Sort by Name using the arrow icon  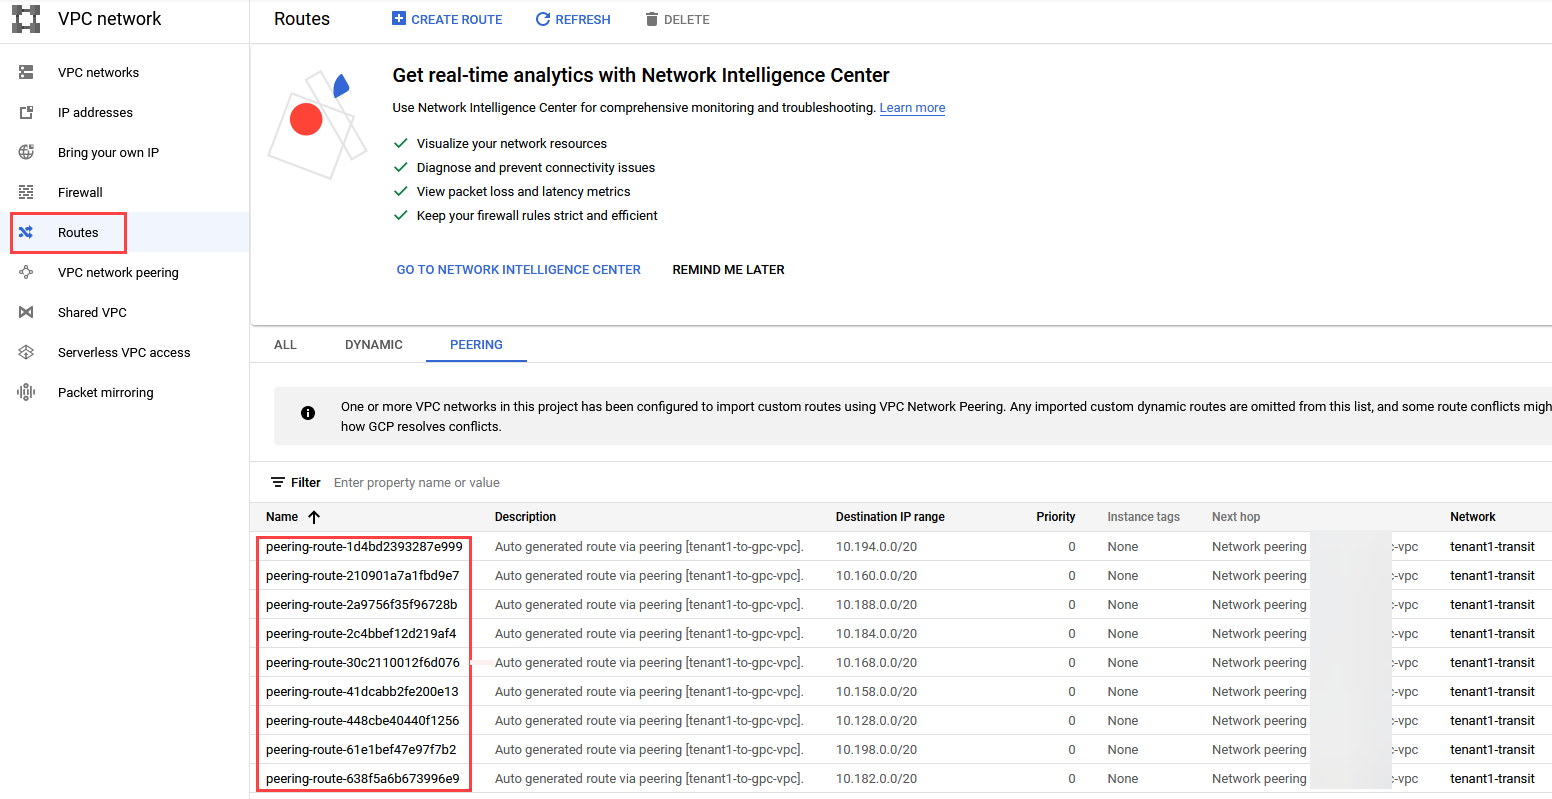pos(314,517)
